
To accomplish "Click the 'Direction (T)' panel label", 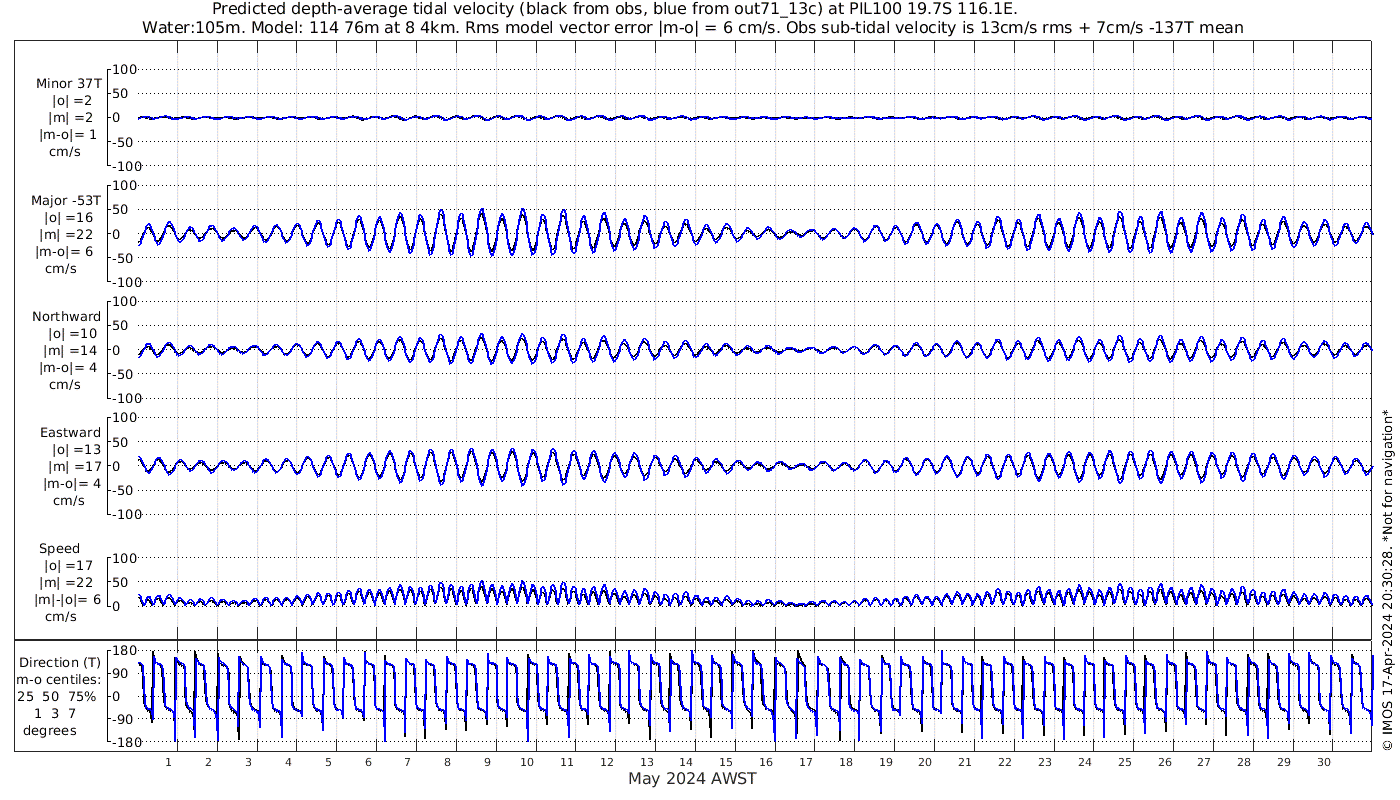I will click(60, 662).
